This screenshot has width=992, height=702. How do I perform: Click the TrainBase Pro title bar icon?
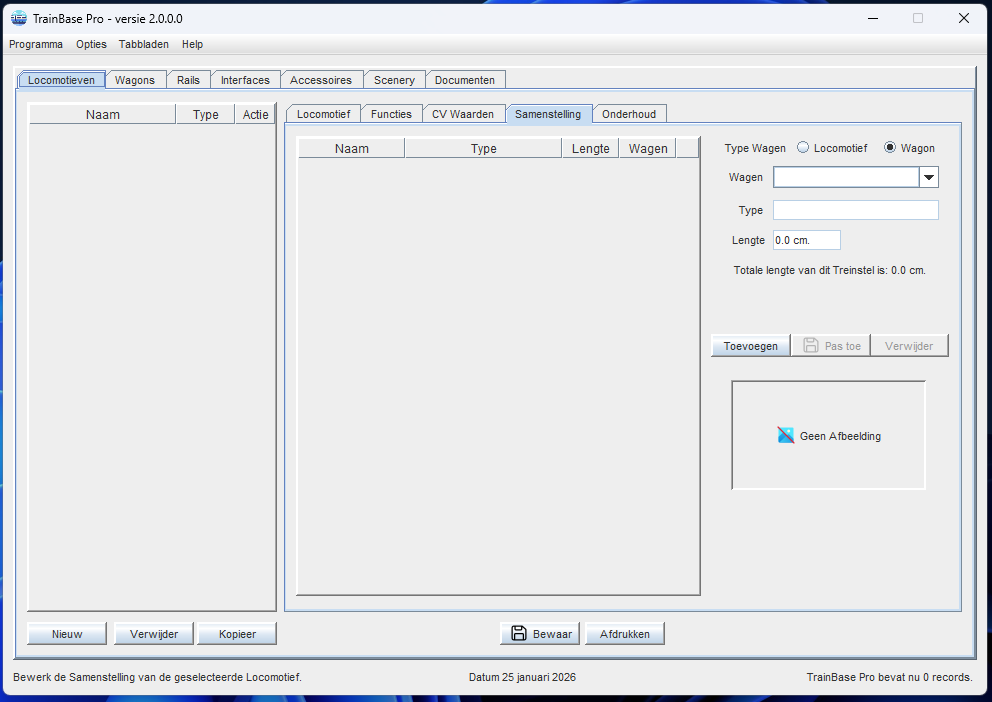(18, 18)
